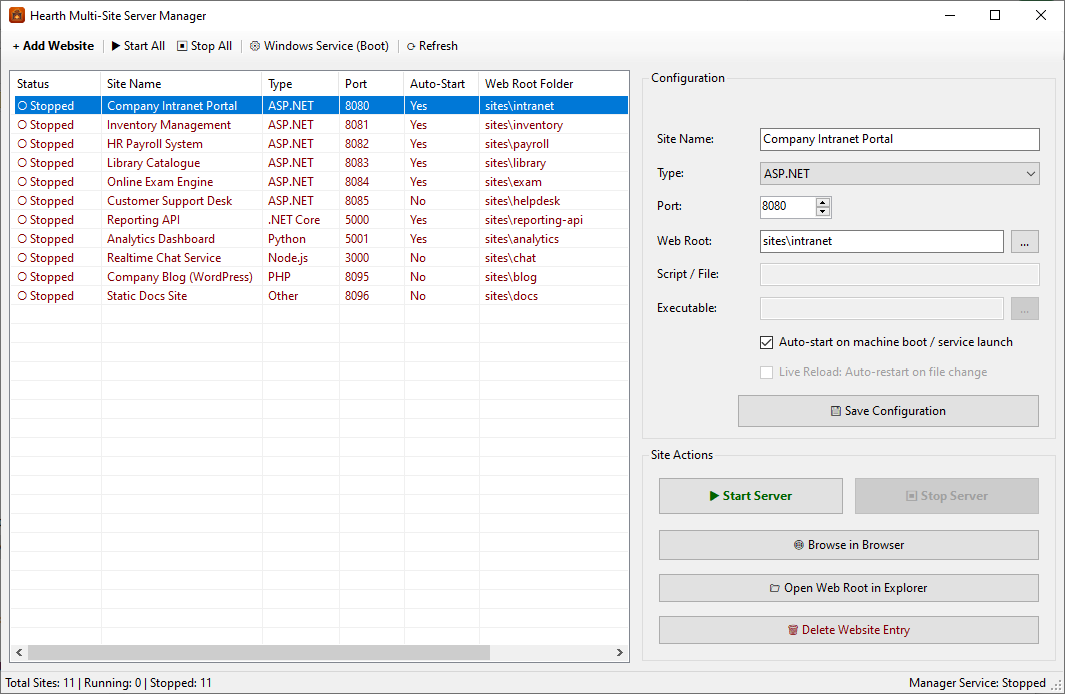Sort by Web Root Folder column header
The image size is (1065, 694).
click(554, 84)
